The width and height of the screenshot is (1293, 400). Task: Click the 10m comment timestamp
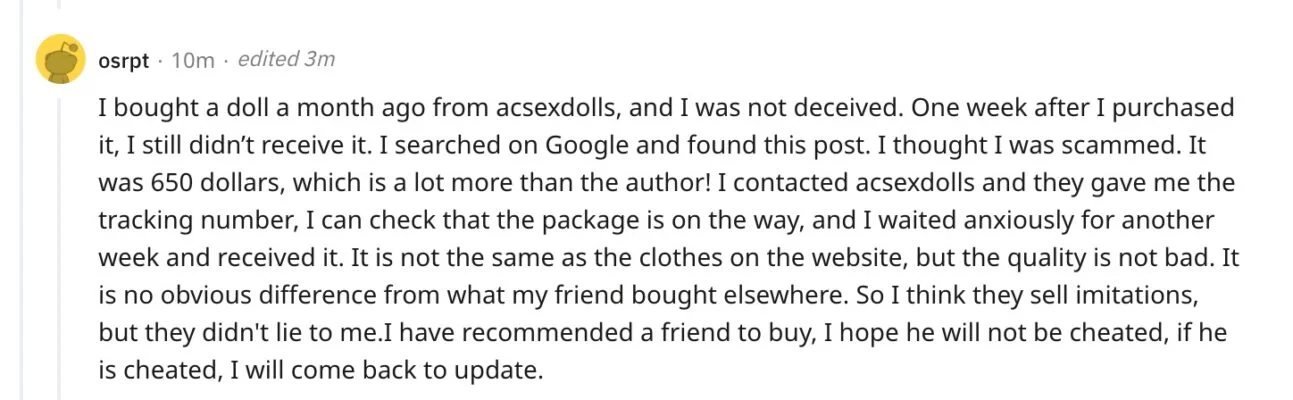pos(193,60)
